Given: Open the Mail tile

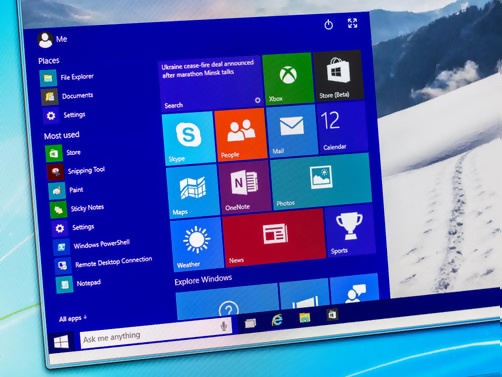Looking at the screenshot, I should click(x=292, y=131).
